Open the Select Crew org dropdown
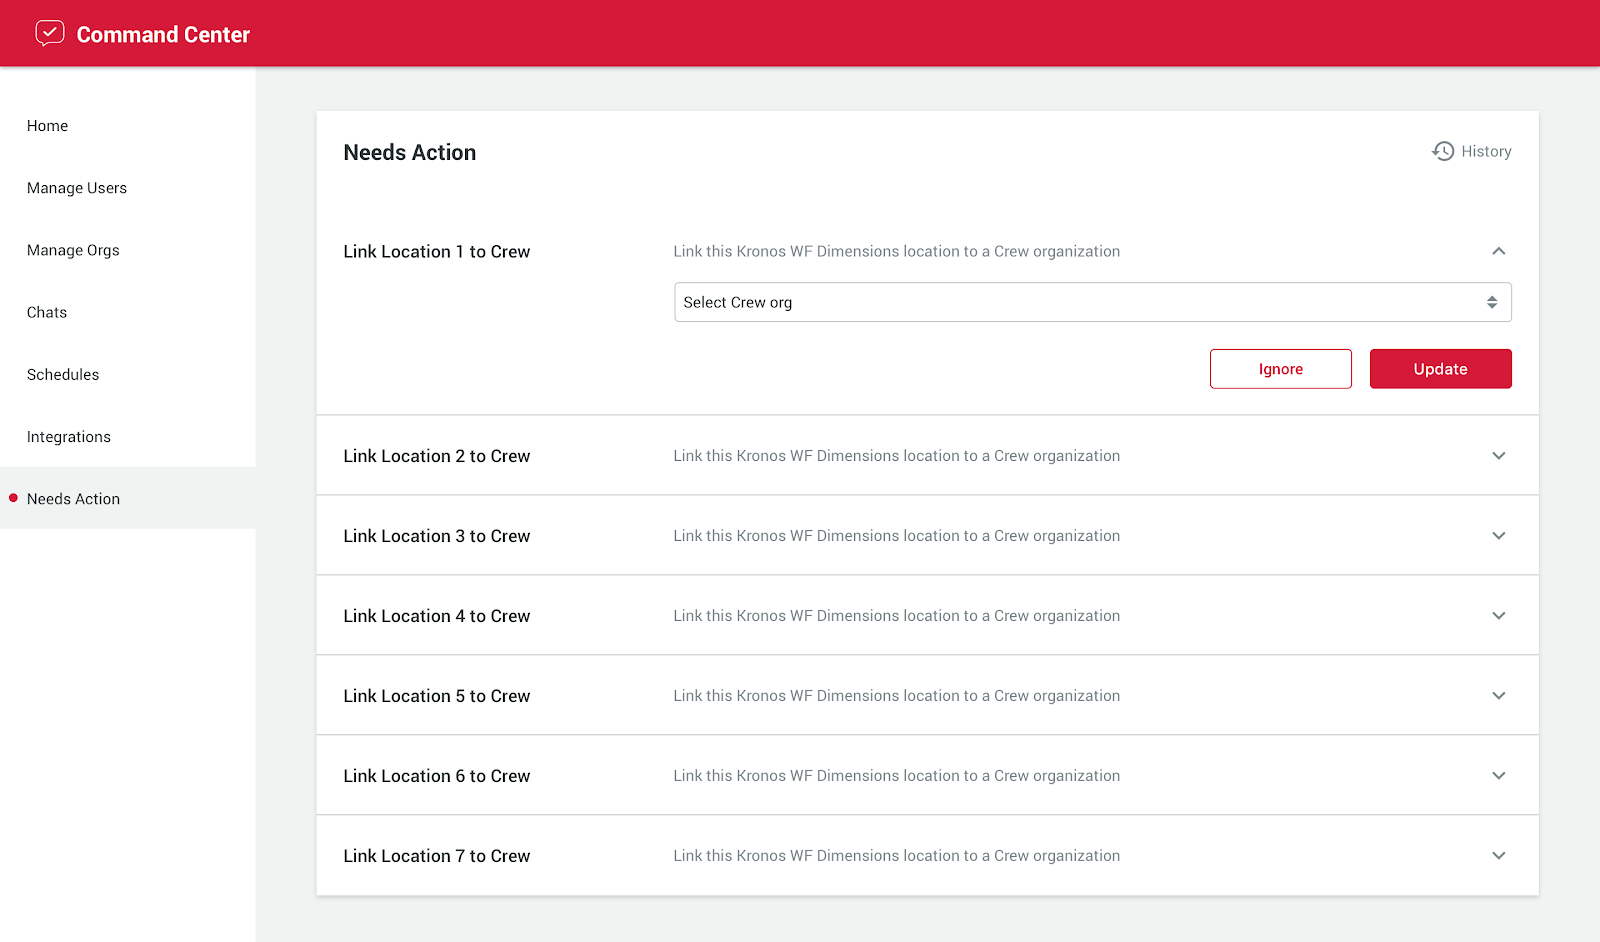Screen dimensions: 1600x942 click(x=1092, y=302)
